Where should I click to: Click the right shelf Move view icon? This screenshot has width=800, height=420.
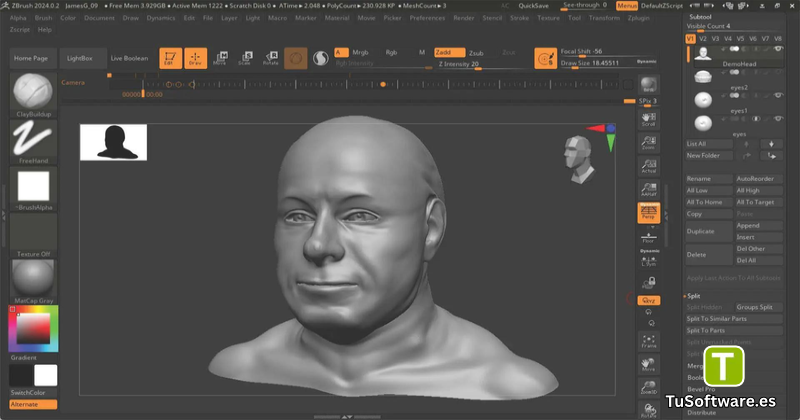tap(648, 365)
